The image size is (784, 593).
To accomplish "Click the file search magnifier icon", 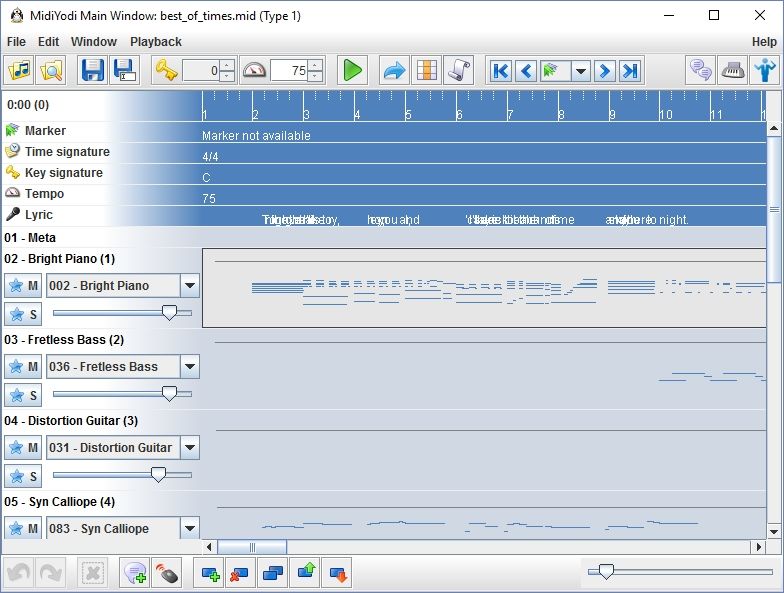I will pos(51,70).
